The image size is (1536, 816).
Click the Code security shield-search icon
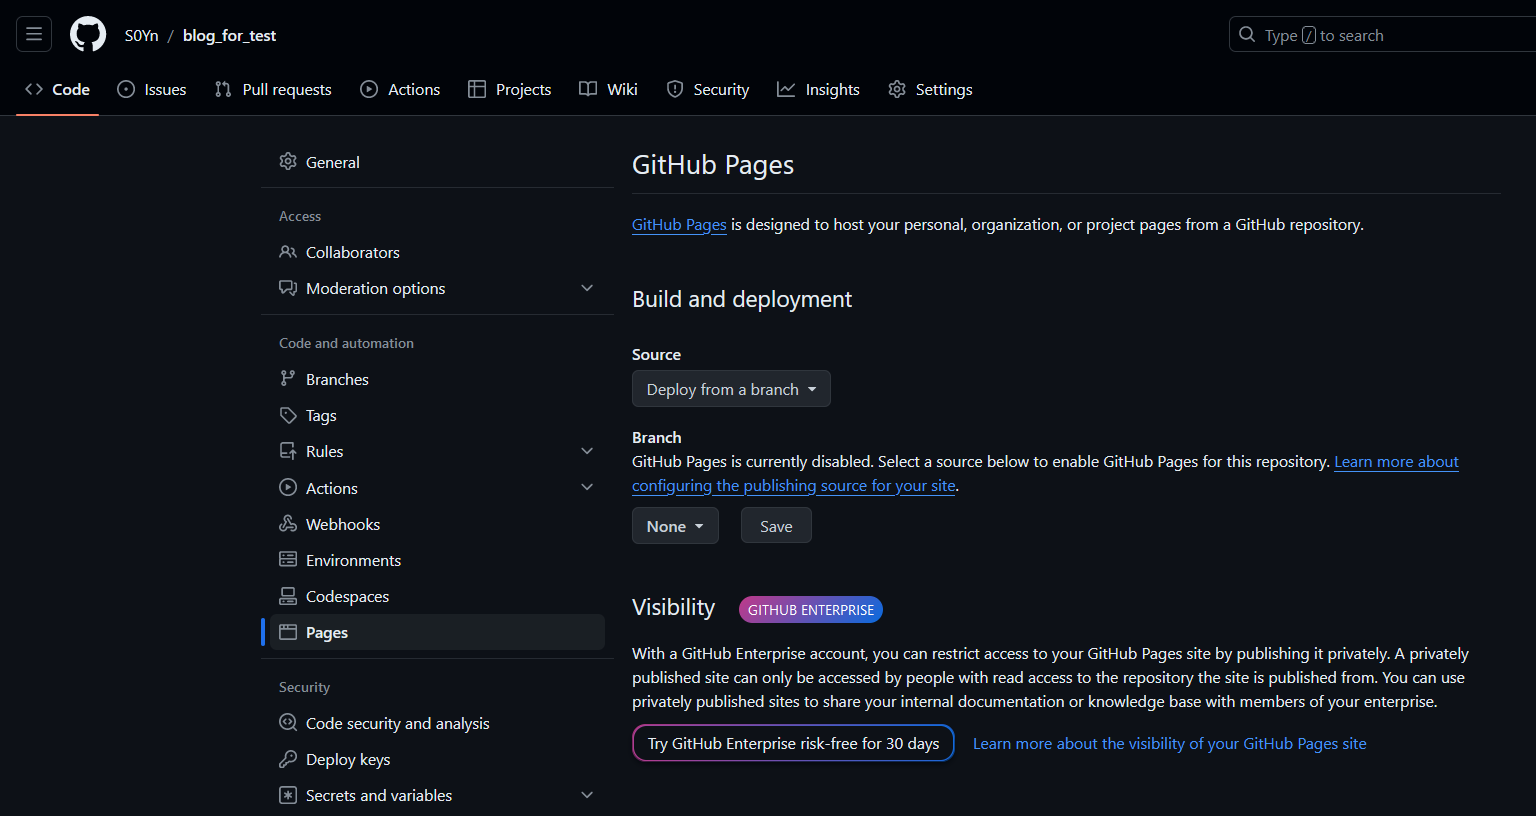coord(288,723)
